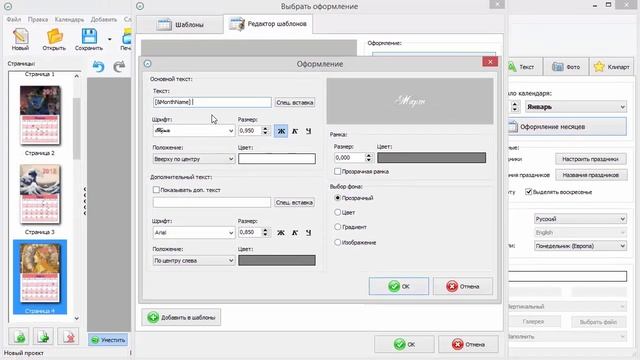This screenshot has width=640, height=360.
Task: Click the {$MonthName} text field
Action: (212, 102)
